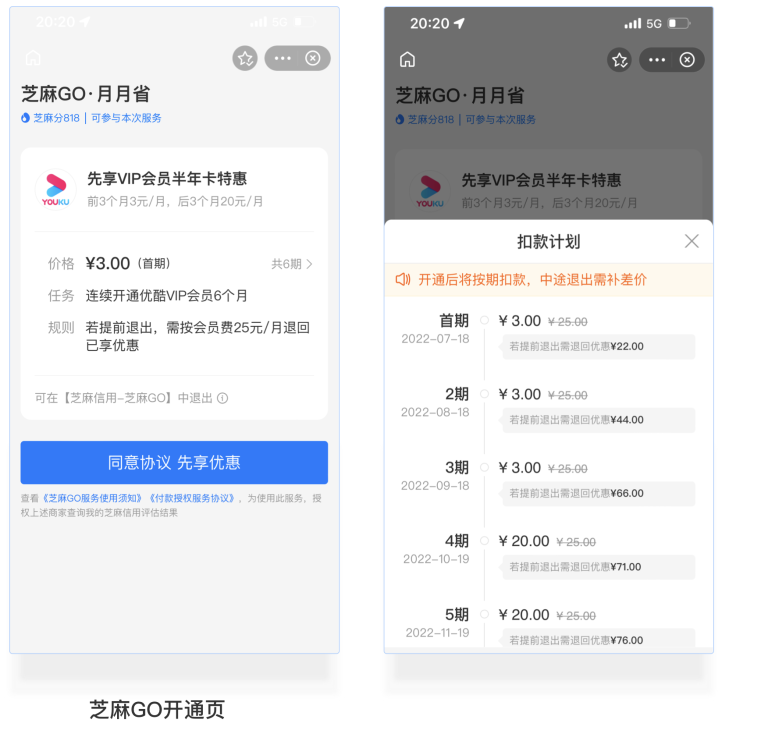Select the 5期 timeline circle
The image size is (768, 741).
coord(484,614)
